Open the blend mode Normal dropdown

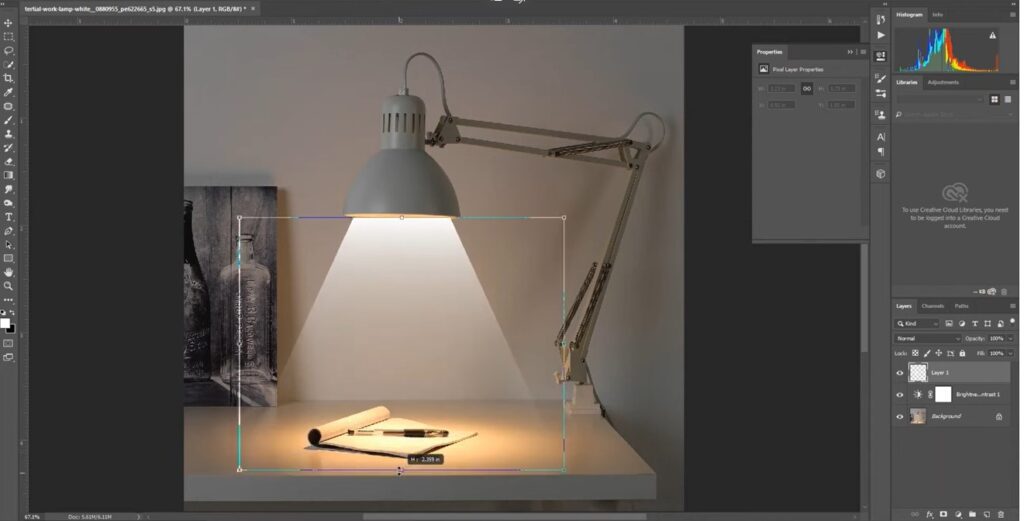[927, 339]
